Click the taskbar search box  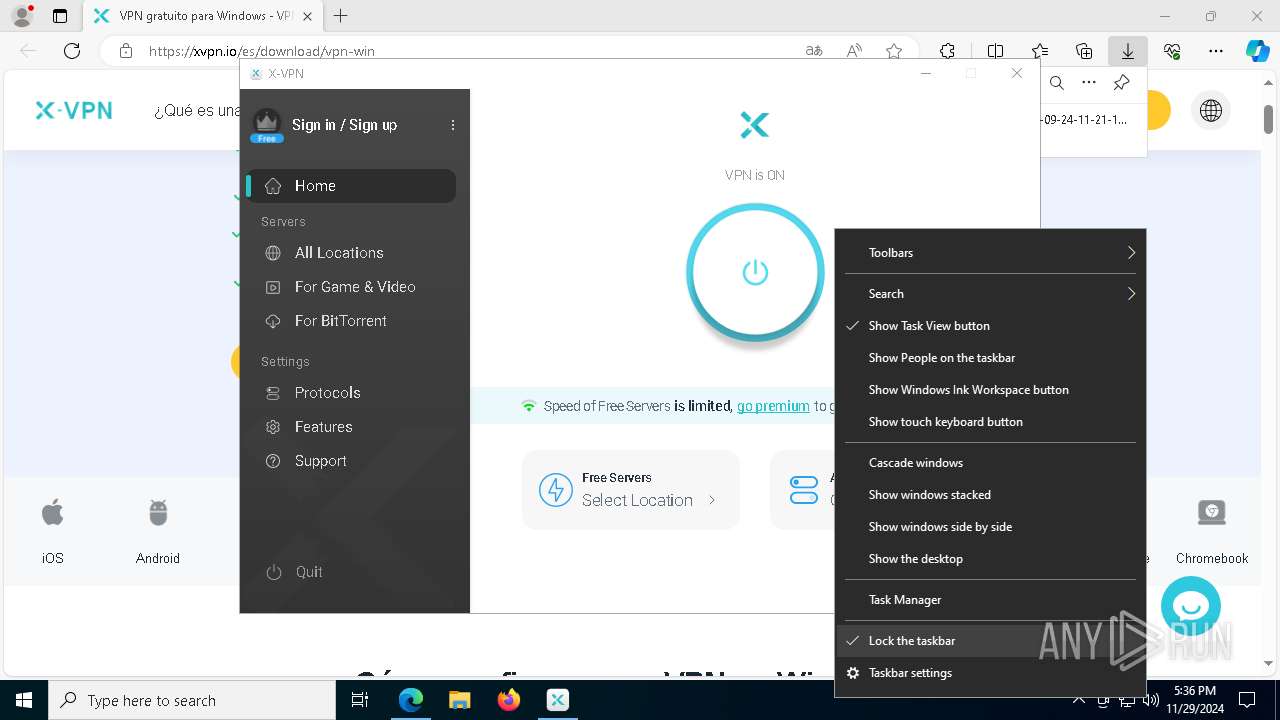192,700
